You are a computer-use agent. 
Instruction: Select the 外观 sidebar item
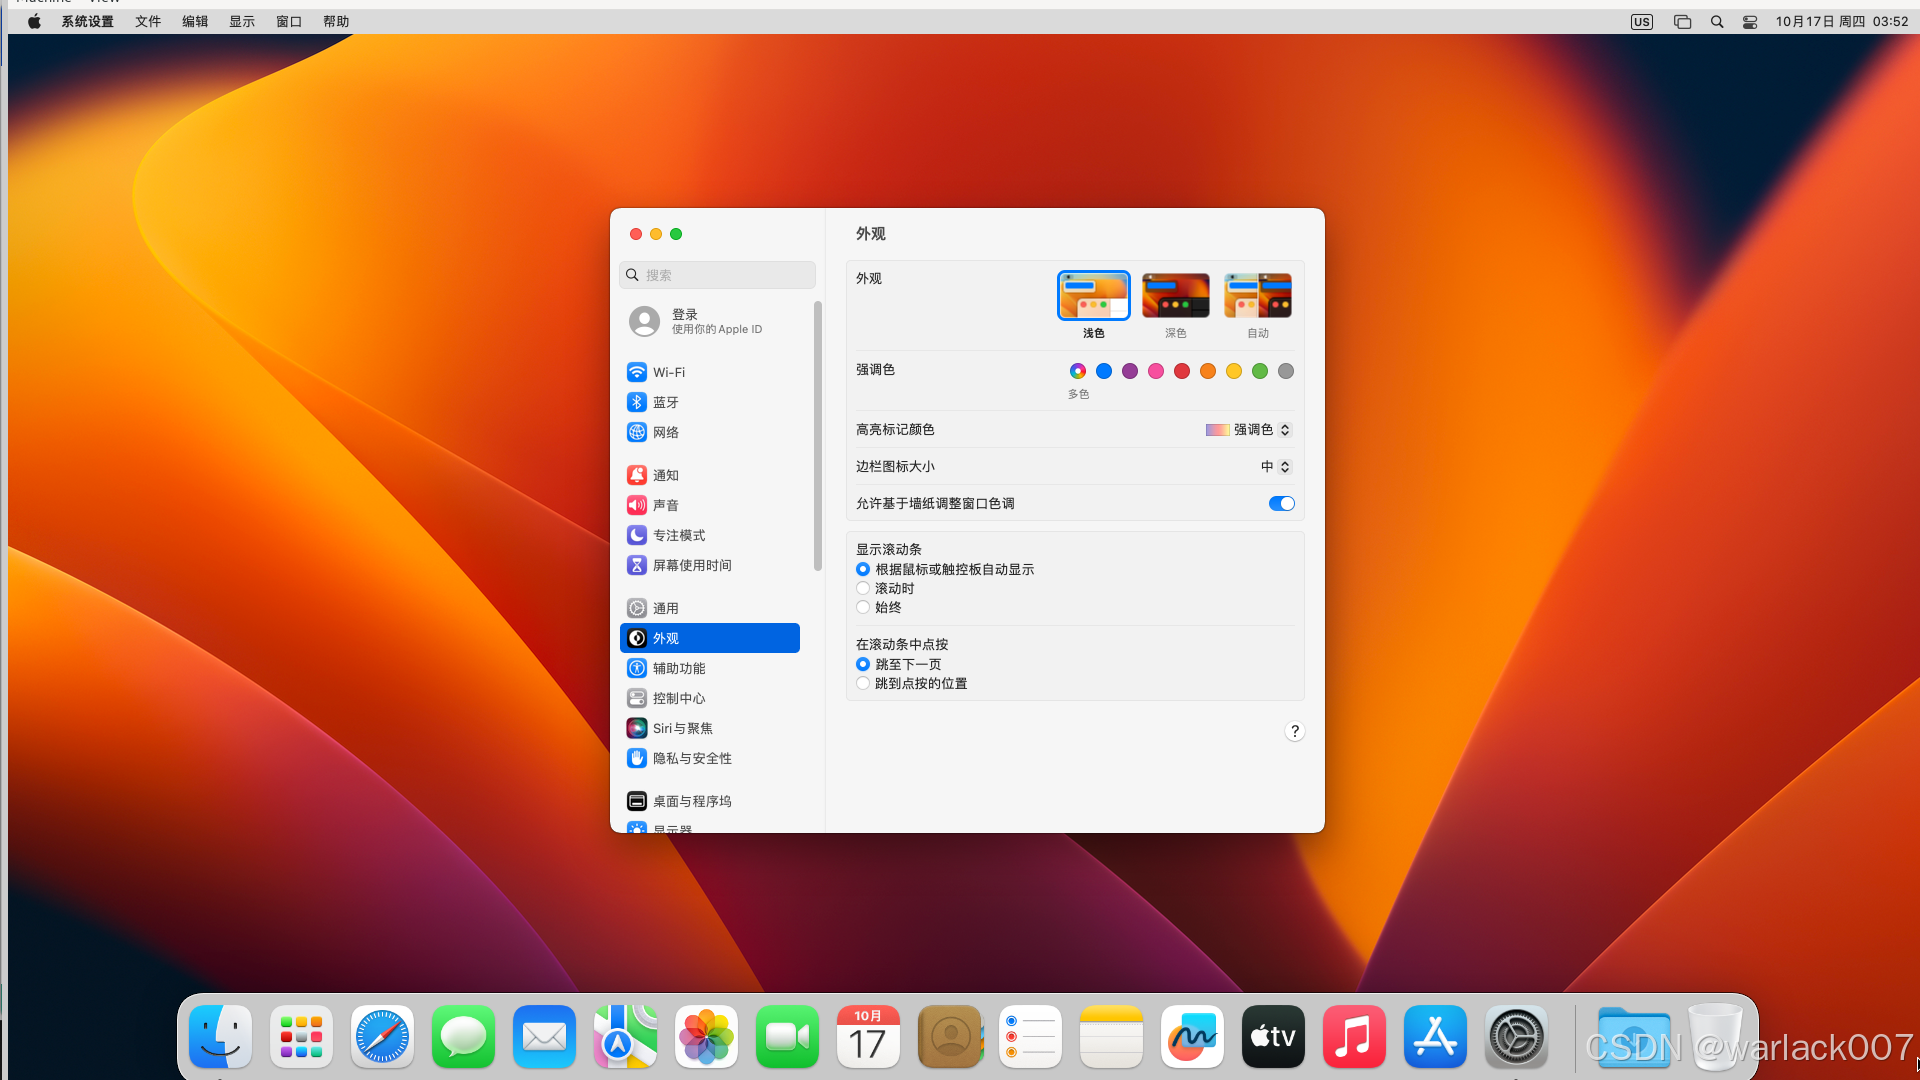click(x=710, y=638)
